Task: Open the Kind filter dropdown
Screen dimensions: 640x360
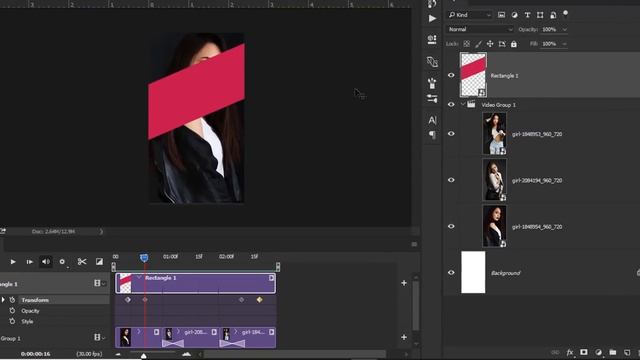Action: [x=469, y=15]
